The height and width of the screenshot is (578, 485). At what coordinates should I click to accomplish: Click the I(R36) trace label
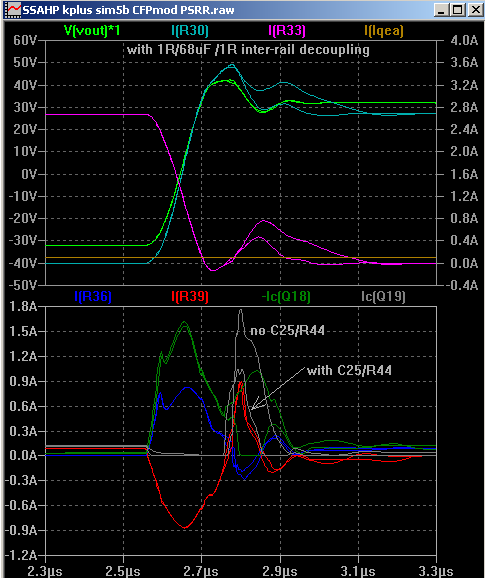pos(93,296)
